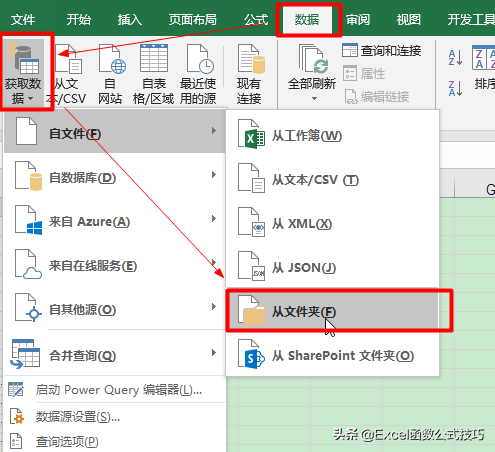Switch to the 视图 tab
Image resolution: width=495 pixels, height=452 pixels.
(x=409, y=20)
